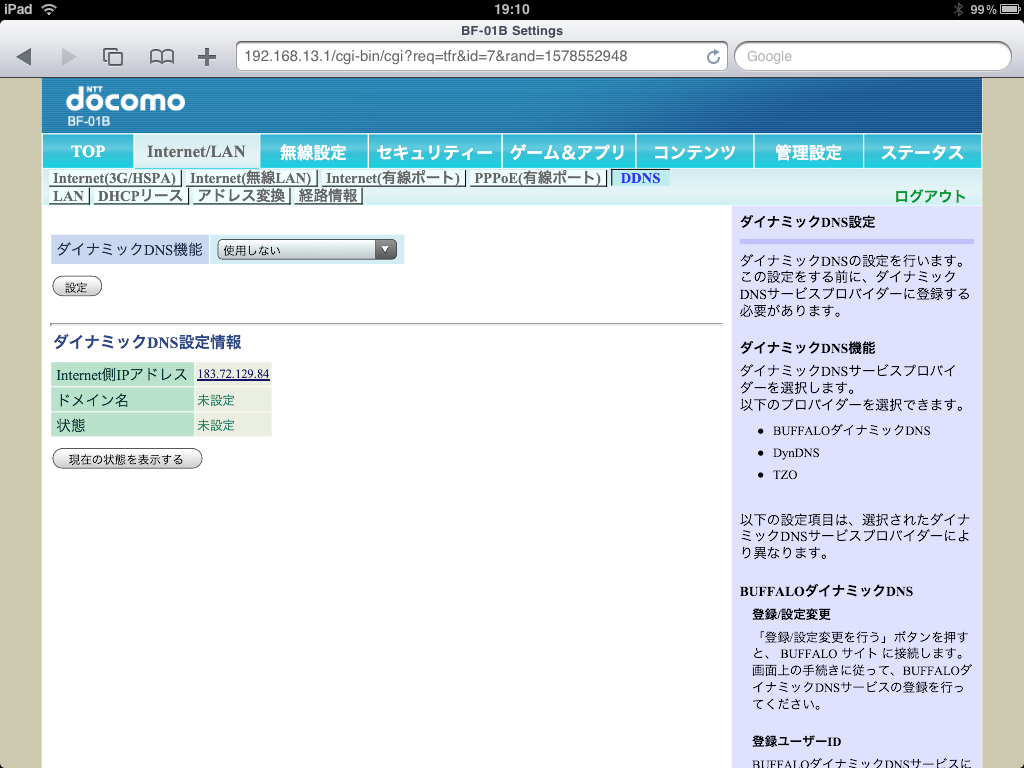Screen dimensions: 1024x768
Task: Go to アドレス変換 sub-tab
Action: pyautogui.click(x=242, y=196)
